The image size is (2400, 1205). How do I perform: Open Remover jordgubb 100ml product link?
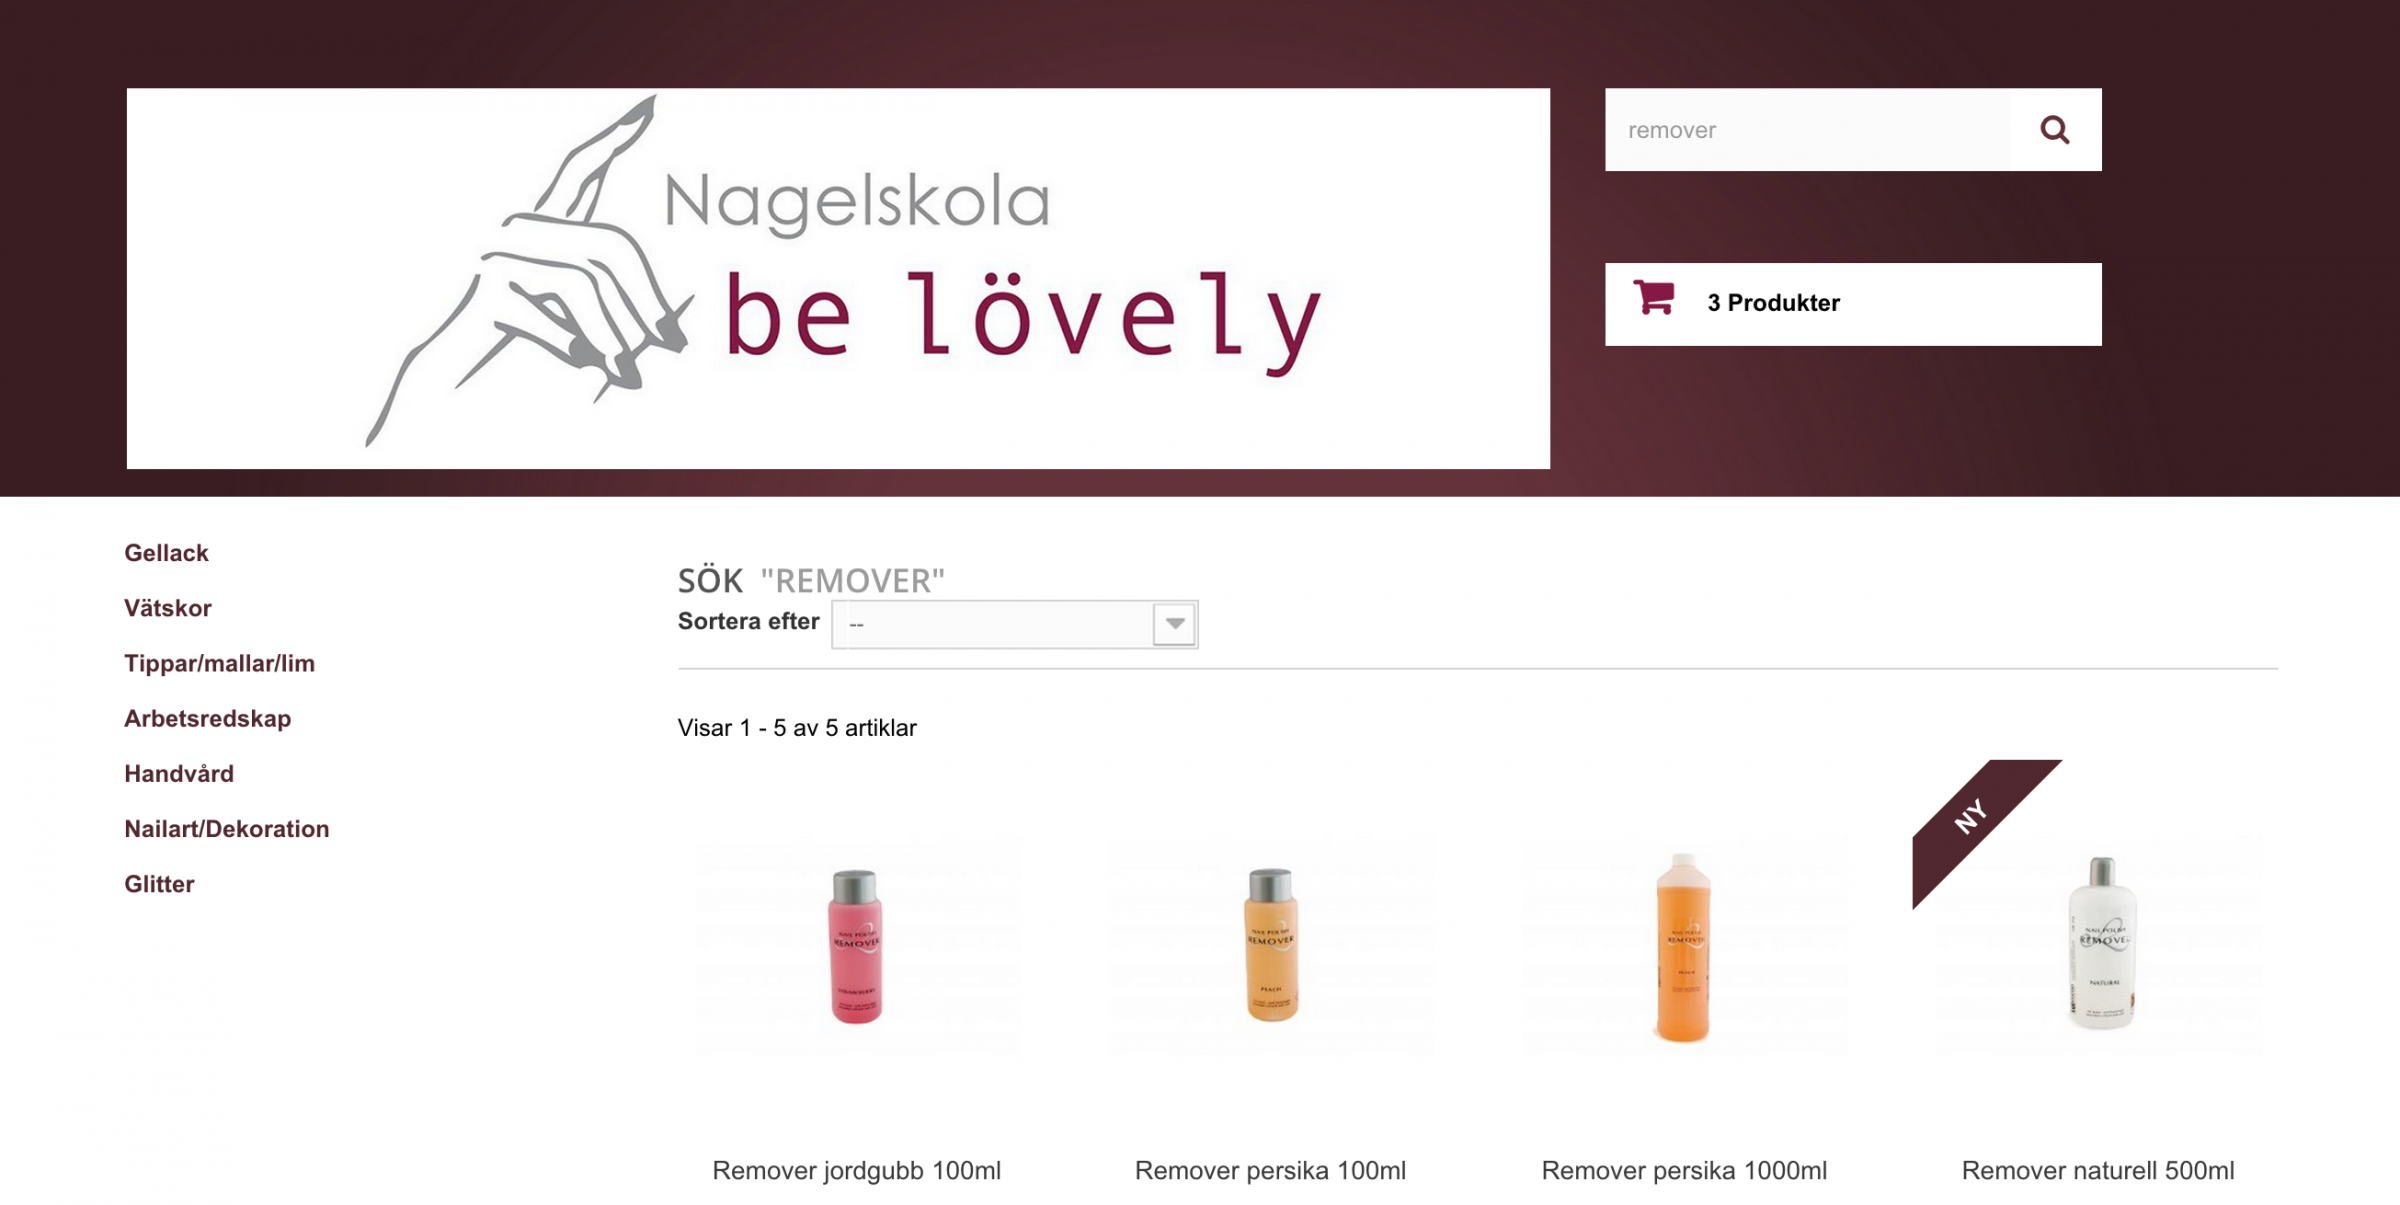(x=856, y=1170)
